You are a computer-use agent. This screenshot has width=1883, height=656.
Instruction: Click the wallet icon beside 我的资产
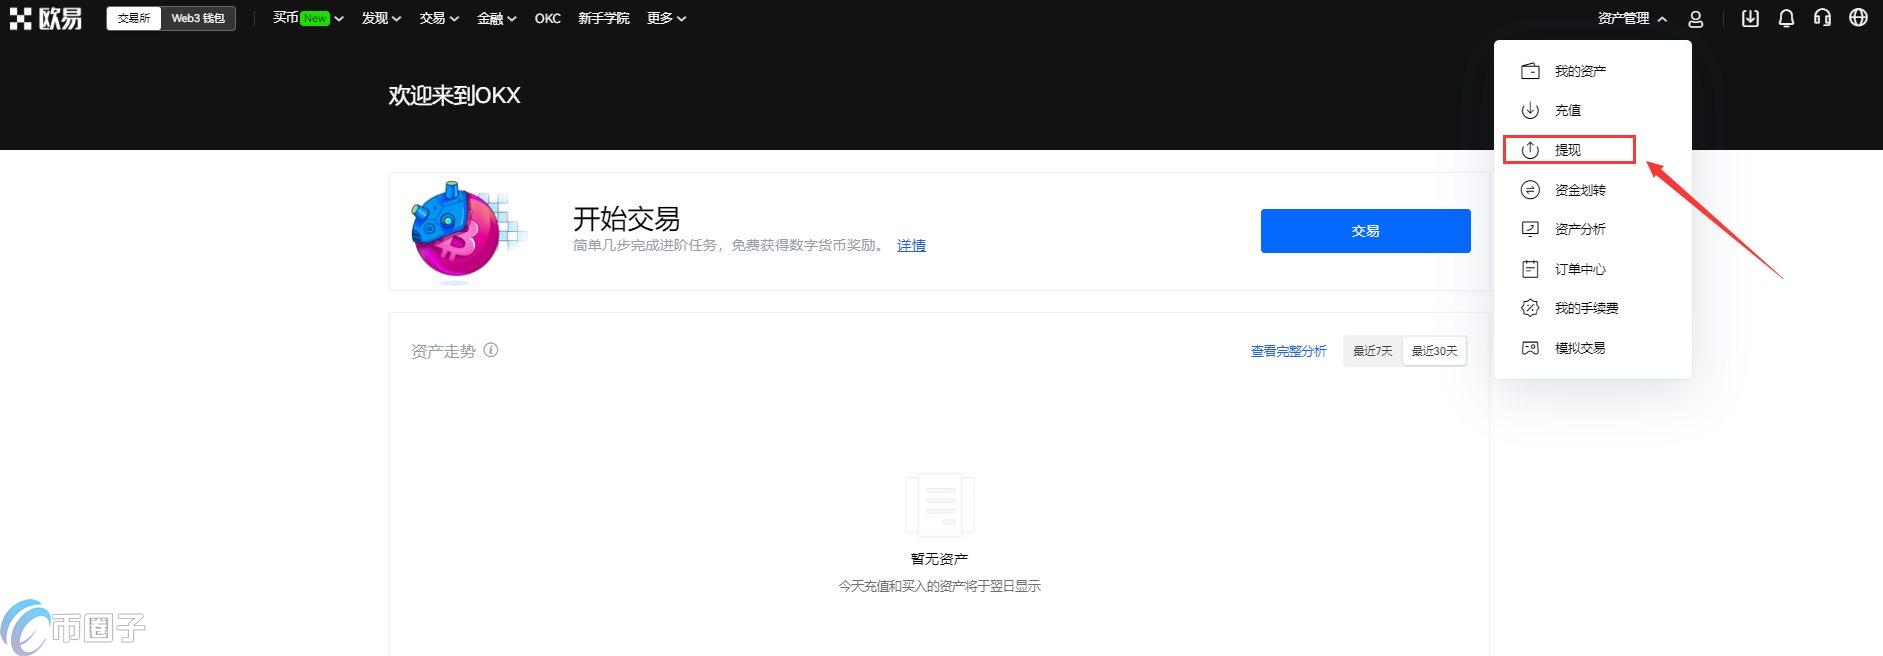1530,71
